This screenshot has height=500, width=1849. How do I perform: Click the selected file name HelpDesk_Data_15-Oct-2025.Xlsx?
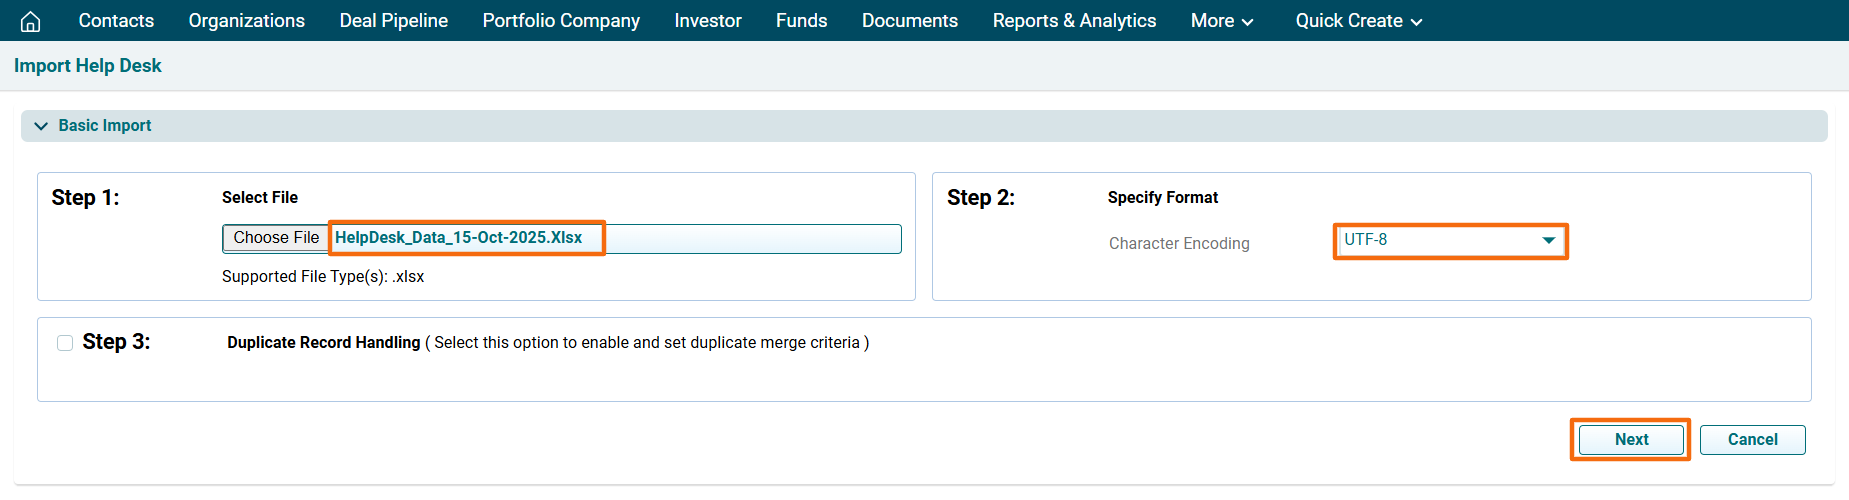point(459,238)
